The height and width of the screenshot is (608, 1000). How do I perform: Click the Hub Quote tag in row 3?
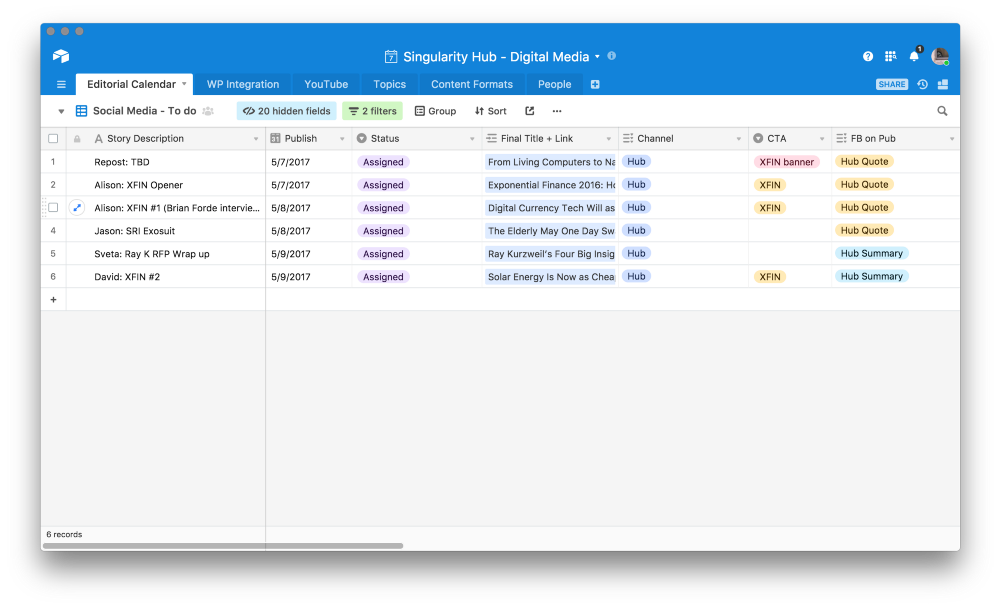[x=864, y=207]
